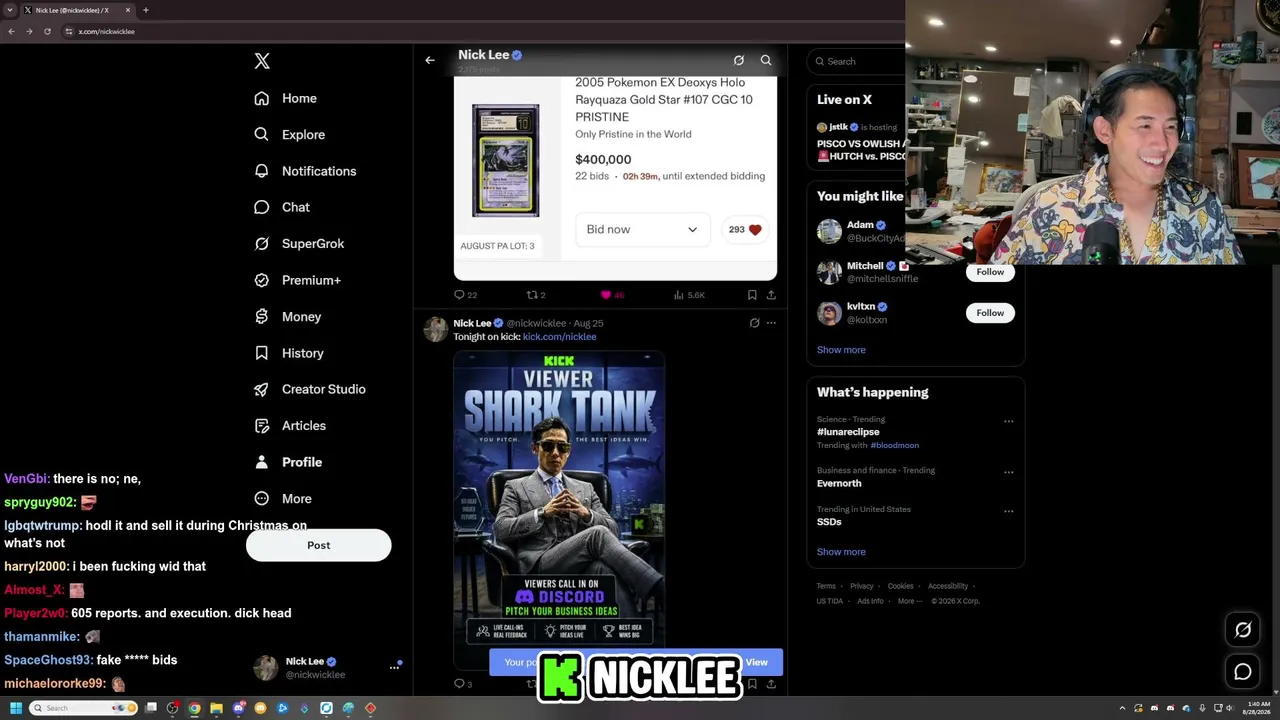Open Grok from the Nick Lee profile header
Screen dimensions: 1280x720
point(738,60)
